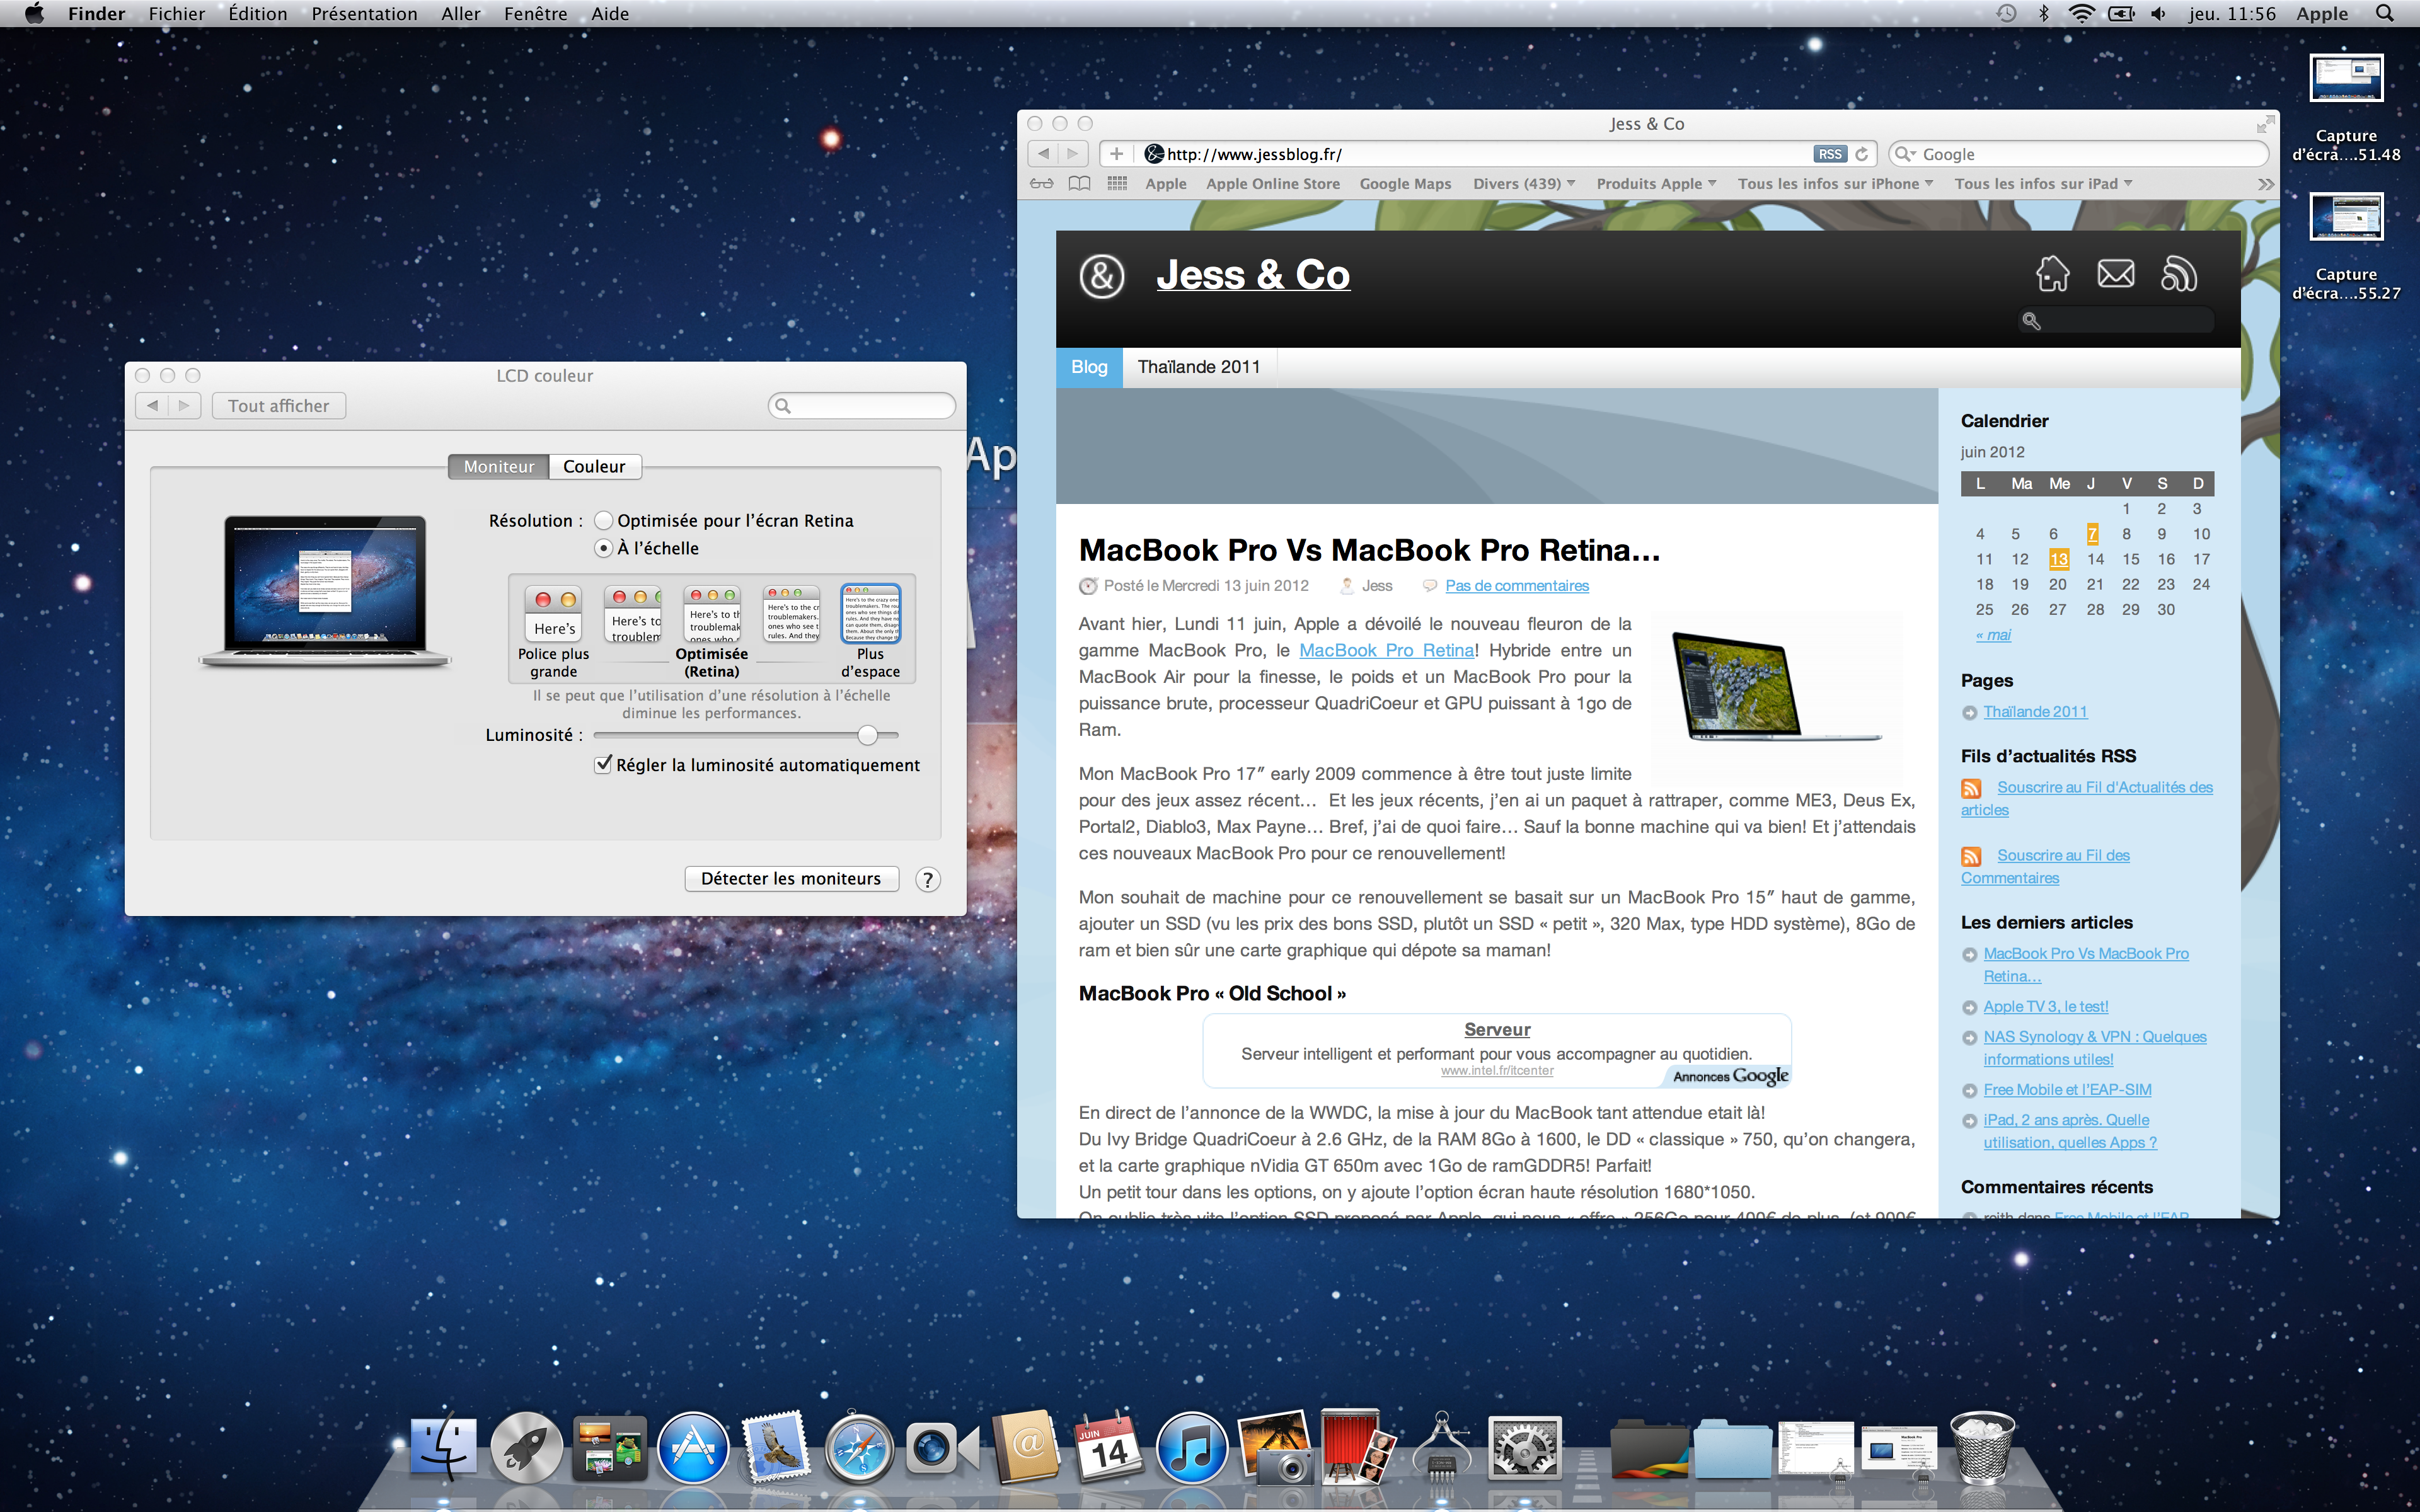Click the RSS badge in the address bar
This screenshot has width=2420, height=1512.
tap(1830, 154)
